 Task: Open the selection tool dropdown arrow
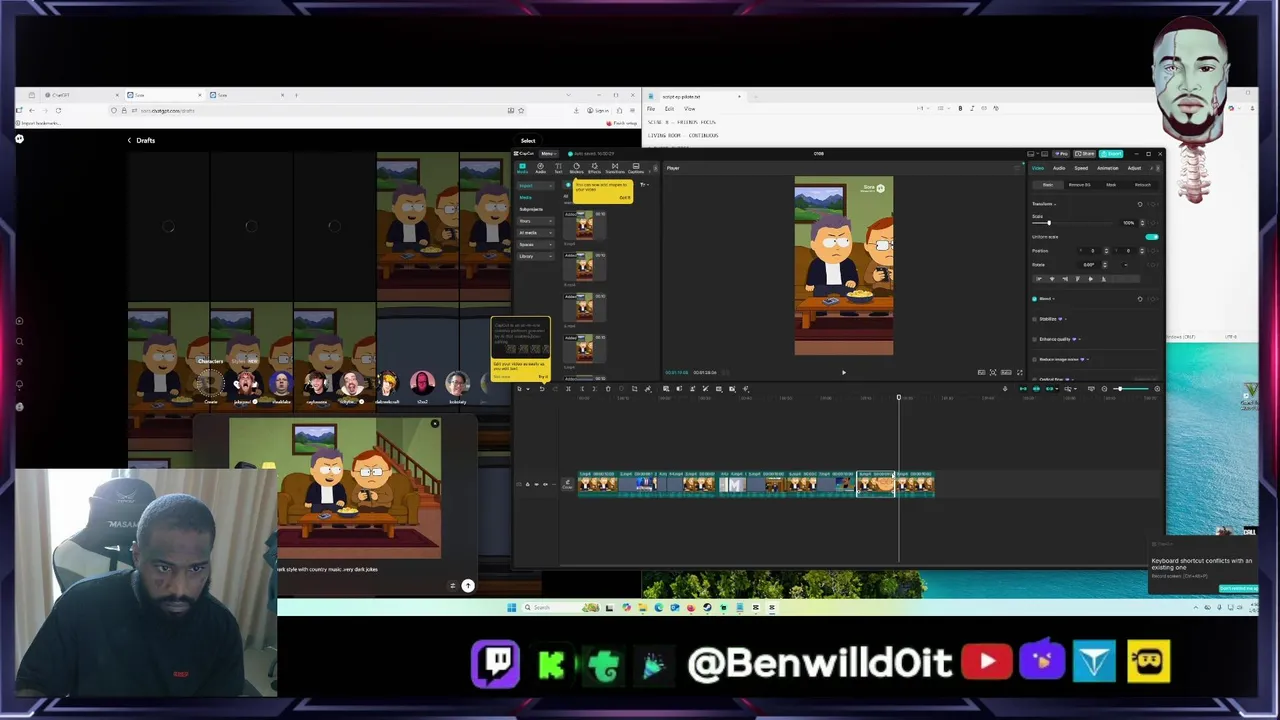(528, 388)
